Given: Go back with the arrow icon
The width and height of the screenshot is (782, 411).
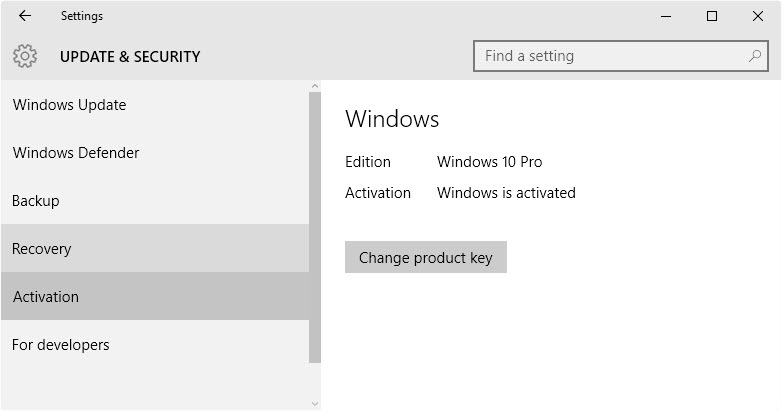Looking at the screenshot, I should tap(24, 16).
